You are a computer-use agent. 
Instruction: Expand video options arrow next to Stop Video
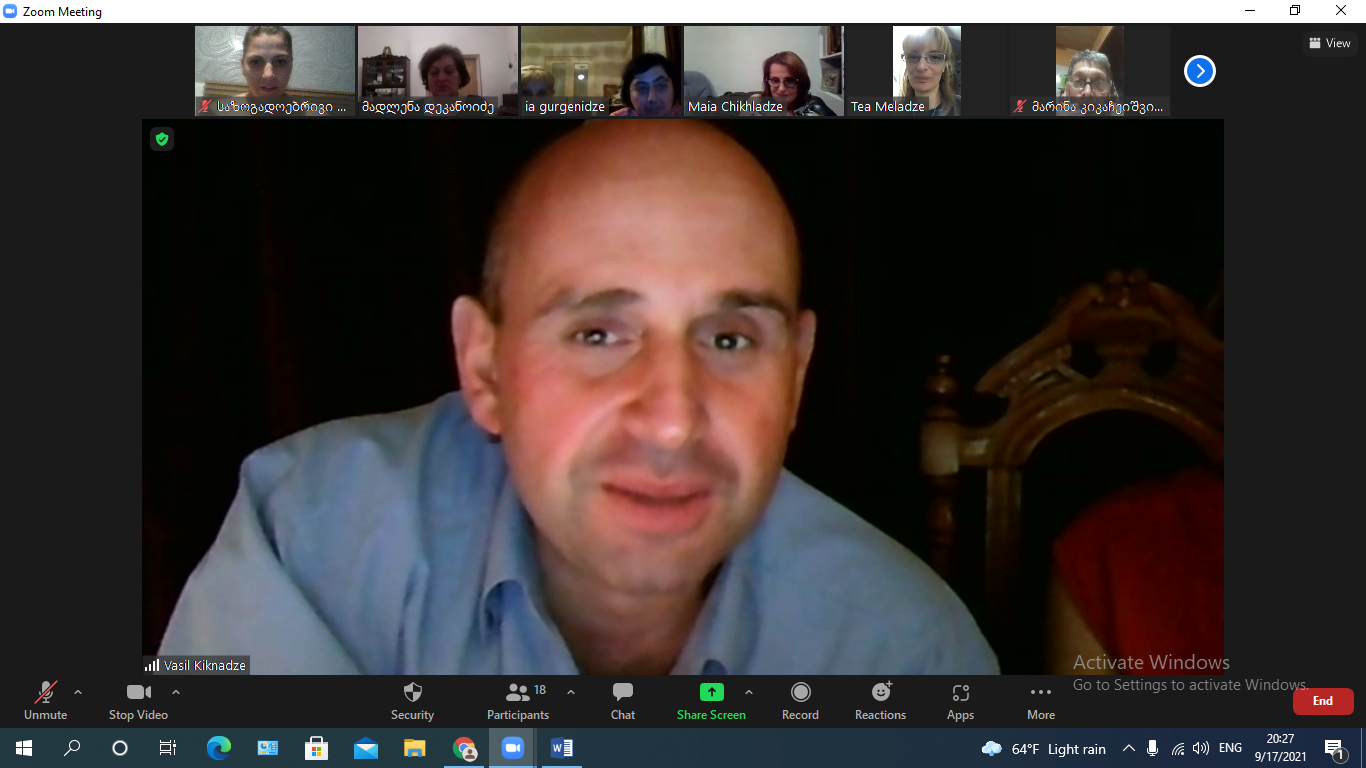[x=176, y=692]
